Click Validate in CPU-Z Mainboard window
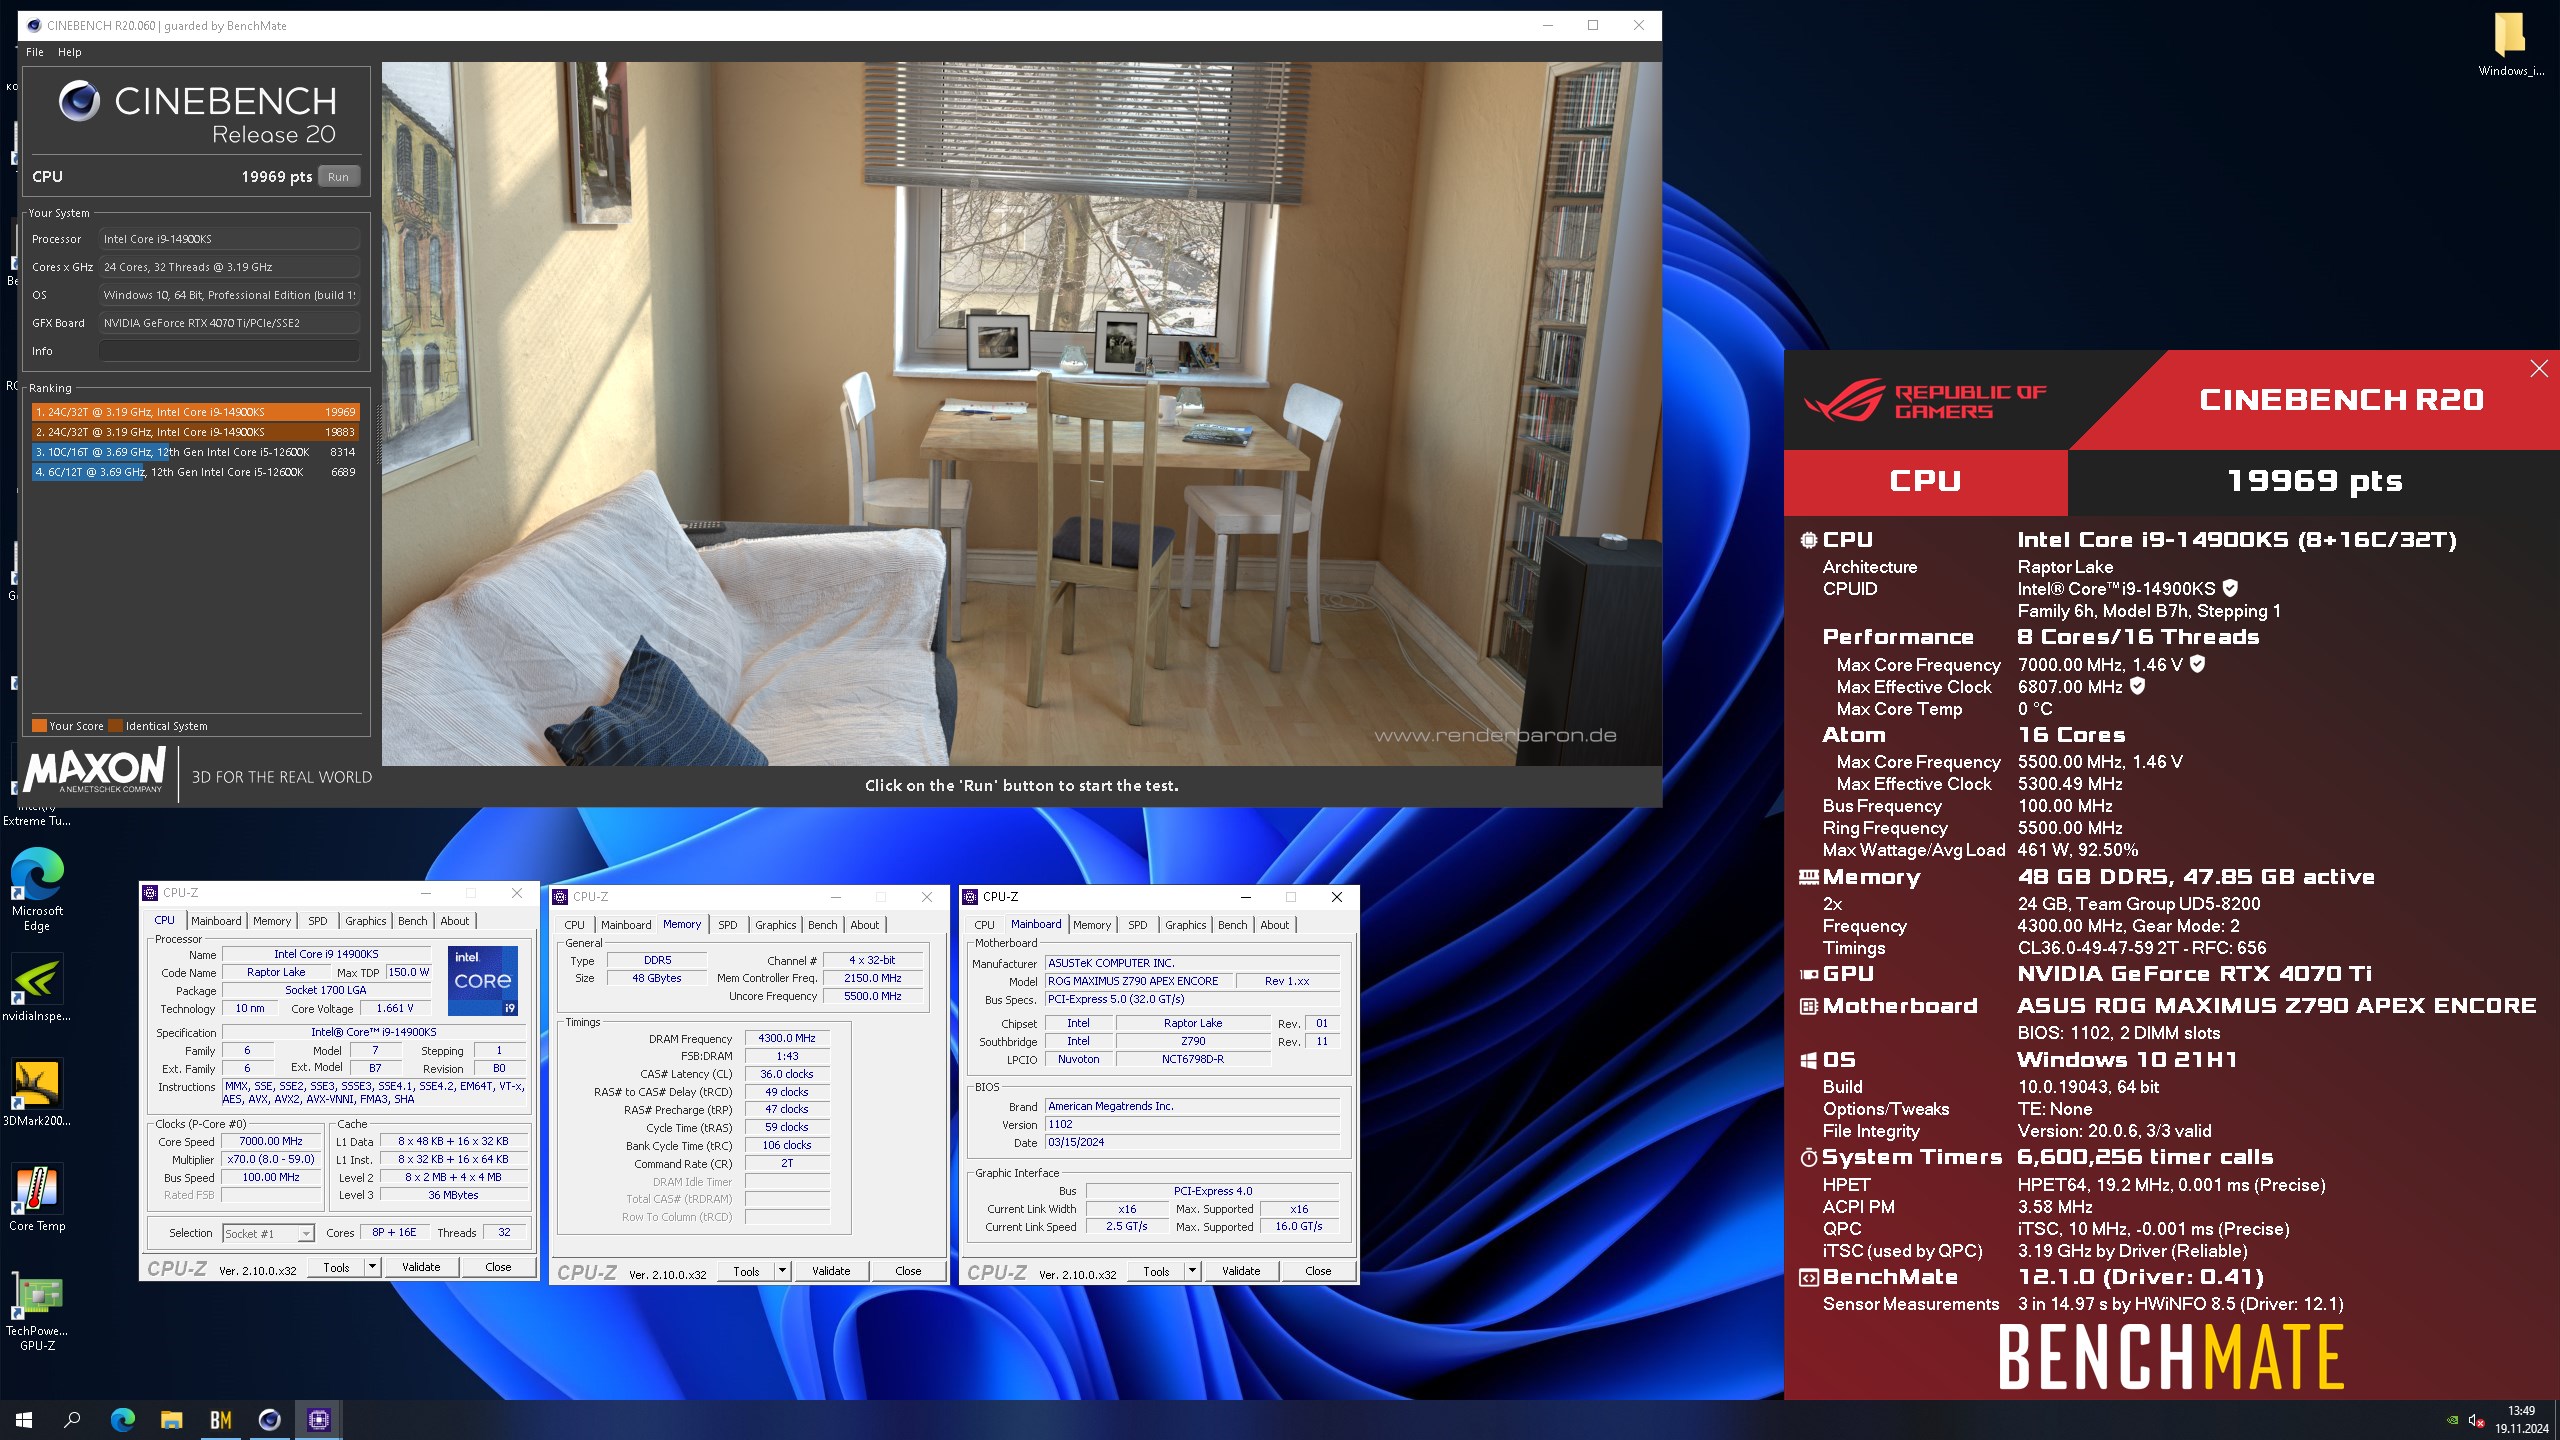Image resolution: width=2560 pixels, height=1440 pixels. click(x=1241, y=1271)
